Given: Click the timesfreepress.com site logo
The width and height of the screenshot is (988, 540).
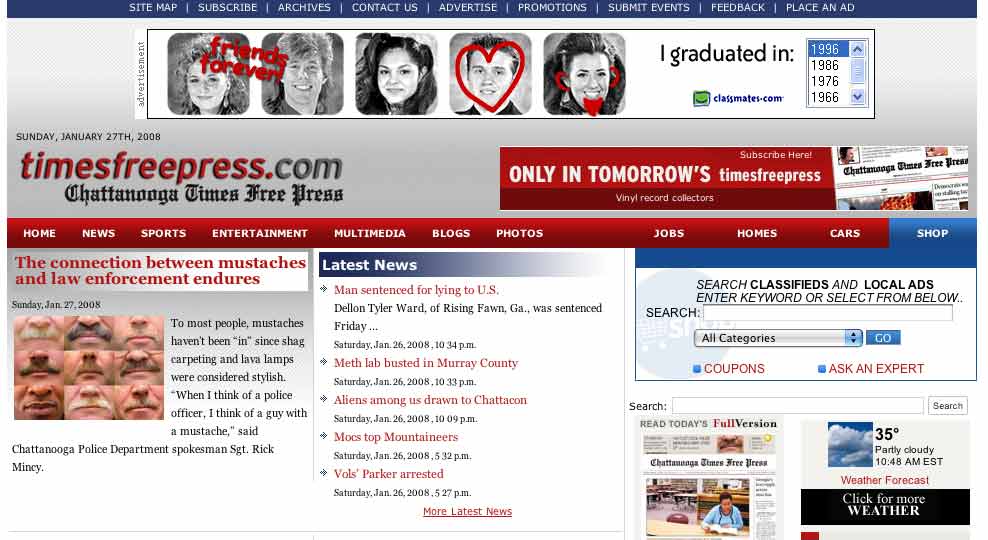Looking at the screenshot, I should point(181,177).
